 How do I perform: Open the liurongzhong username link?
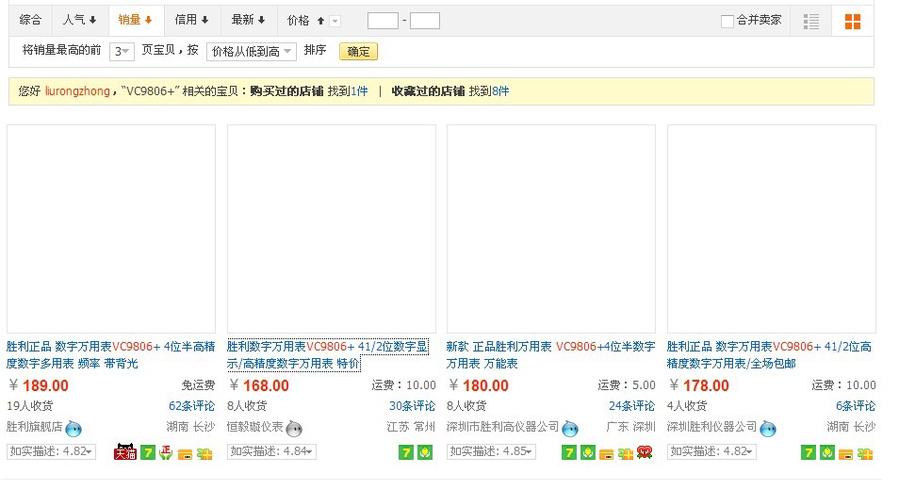click(77, 91)
